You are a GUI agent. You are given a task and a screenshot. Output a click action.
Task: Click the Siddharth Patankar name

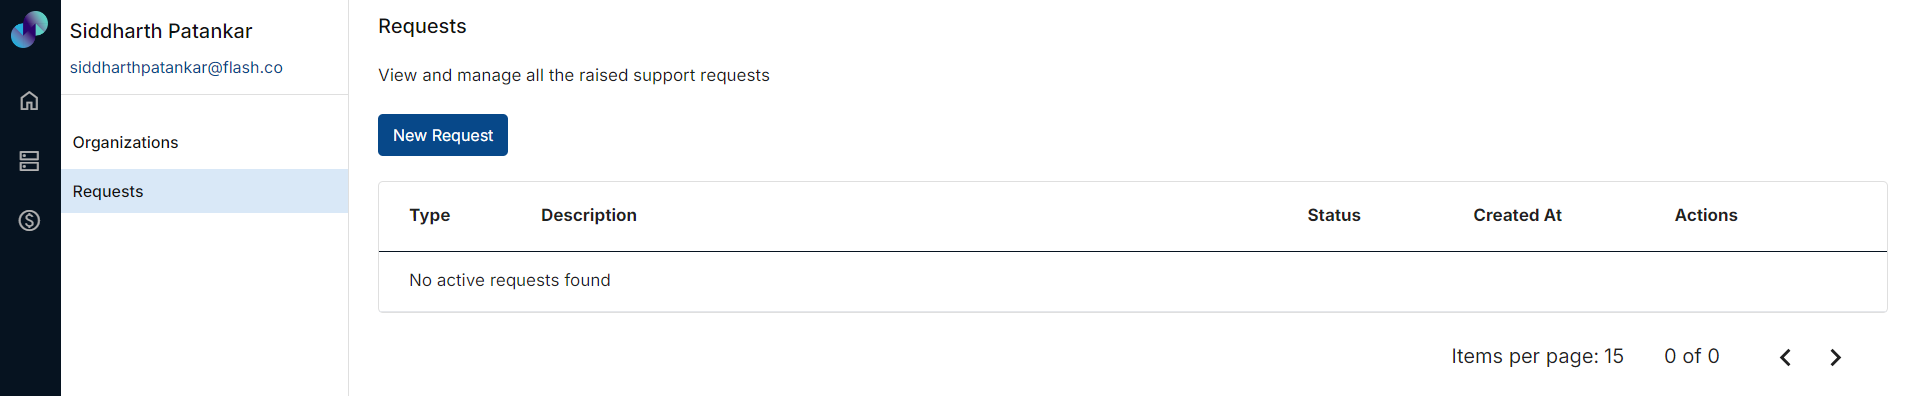[161, 31]
